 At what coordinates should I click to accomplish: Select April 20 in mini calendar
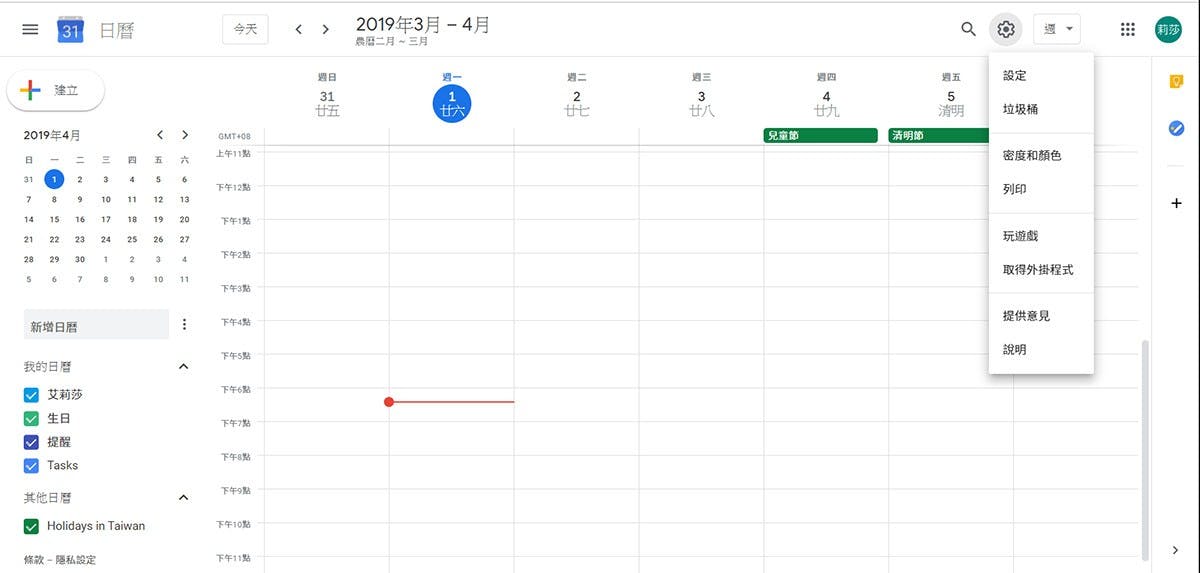[184, 219]
